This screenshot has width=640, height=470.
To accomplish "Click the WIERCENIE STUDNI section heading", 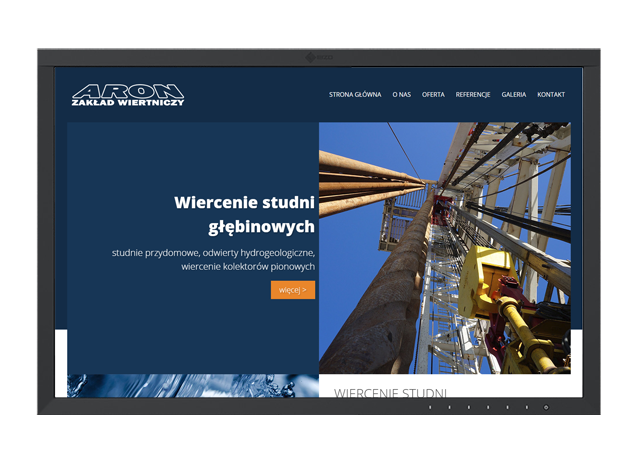I will pyautogui.click(x=390, y=392).
